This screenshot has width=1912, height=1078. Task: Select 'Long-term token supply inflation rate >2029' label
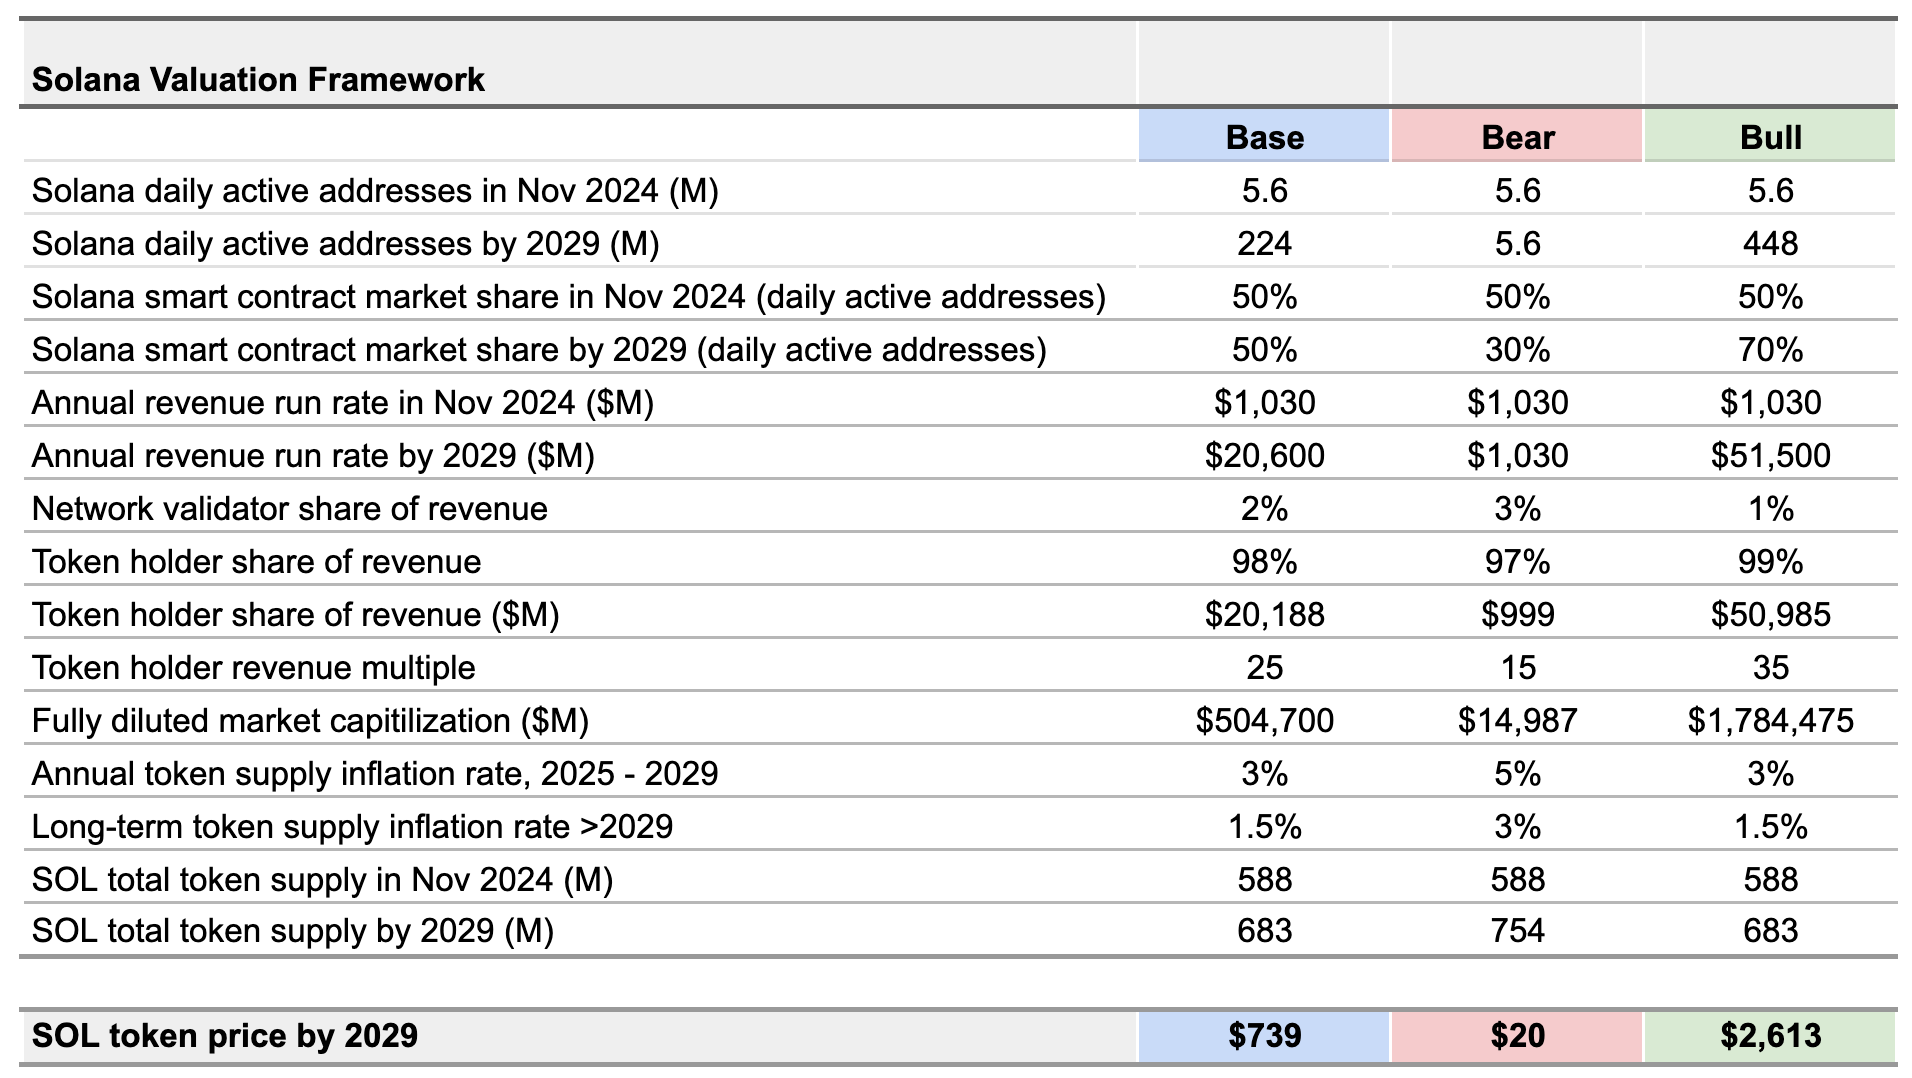pos(352,826)
